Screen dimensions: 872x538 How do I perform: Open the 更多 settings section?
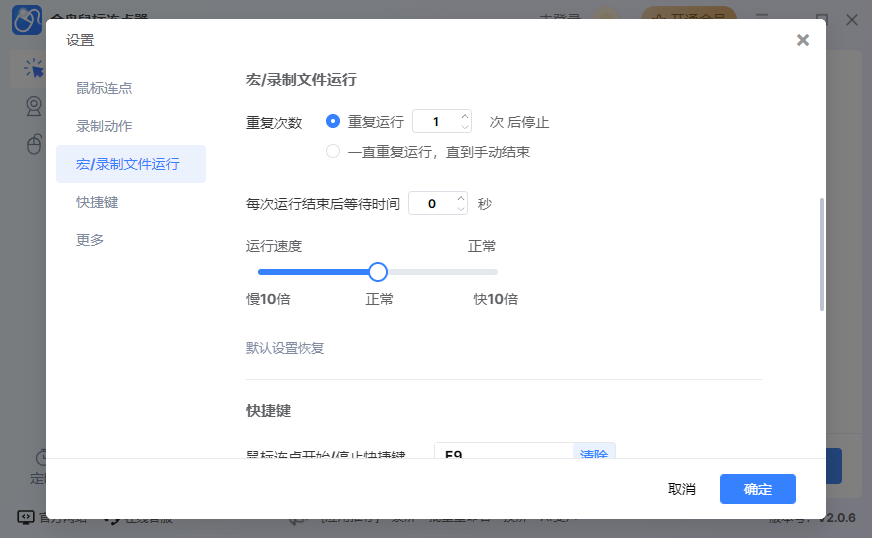coord(90,240)
